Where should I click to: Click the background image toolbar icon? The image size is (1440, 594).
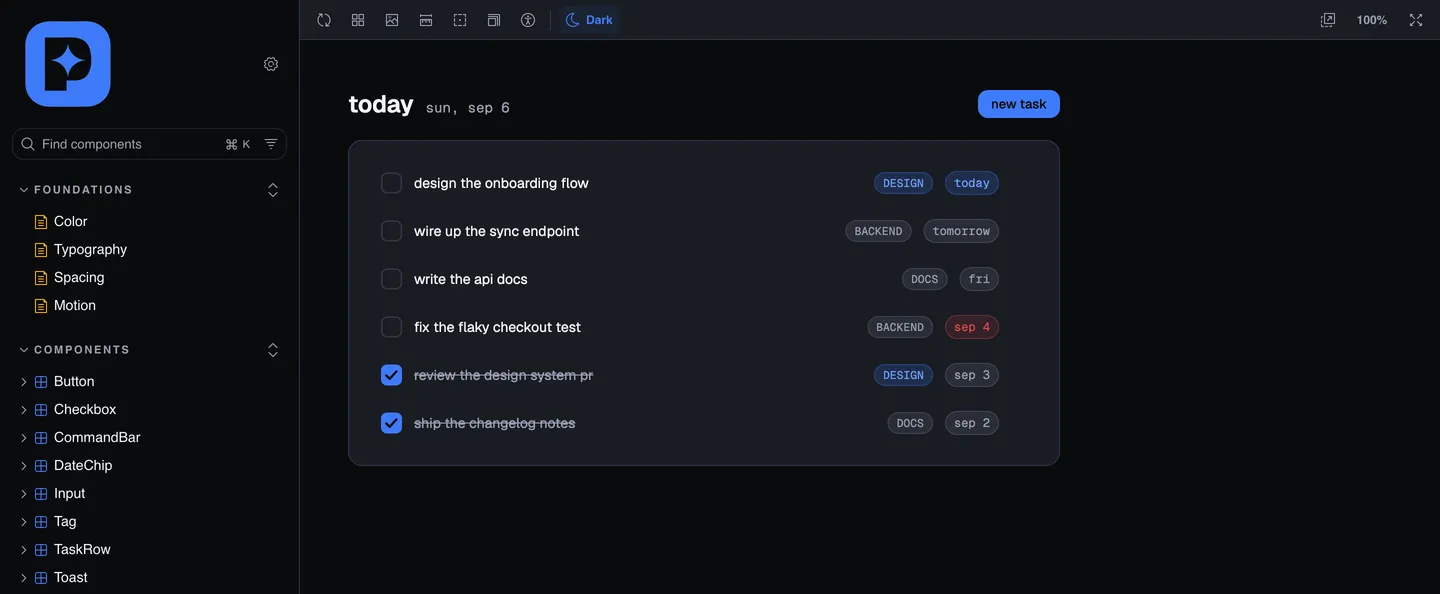[x=392, y=20]
